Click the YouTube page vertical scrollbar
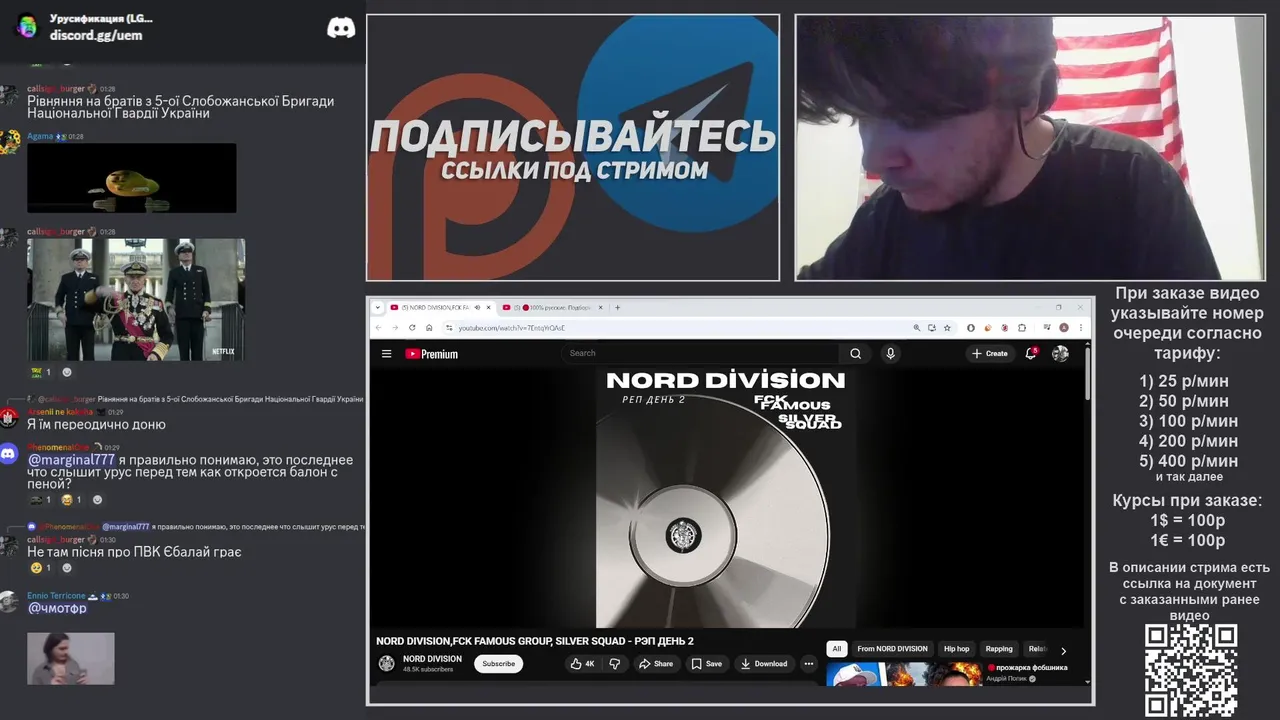The height and width of the screenshot is (720, 1280). tap(1087, 375)
